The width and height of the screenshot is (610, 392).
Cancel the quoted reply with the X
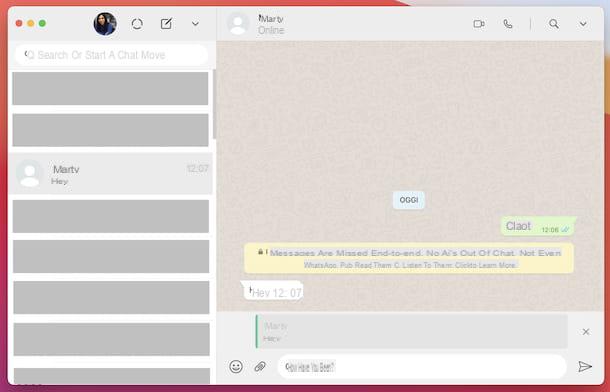pos(586,332)
